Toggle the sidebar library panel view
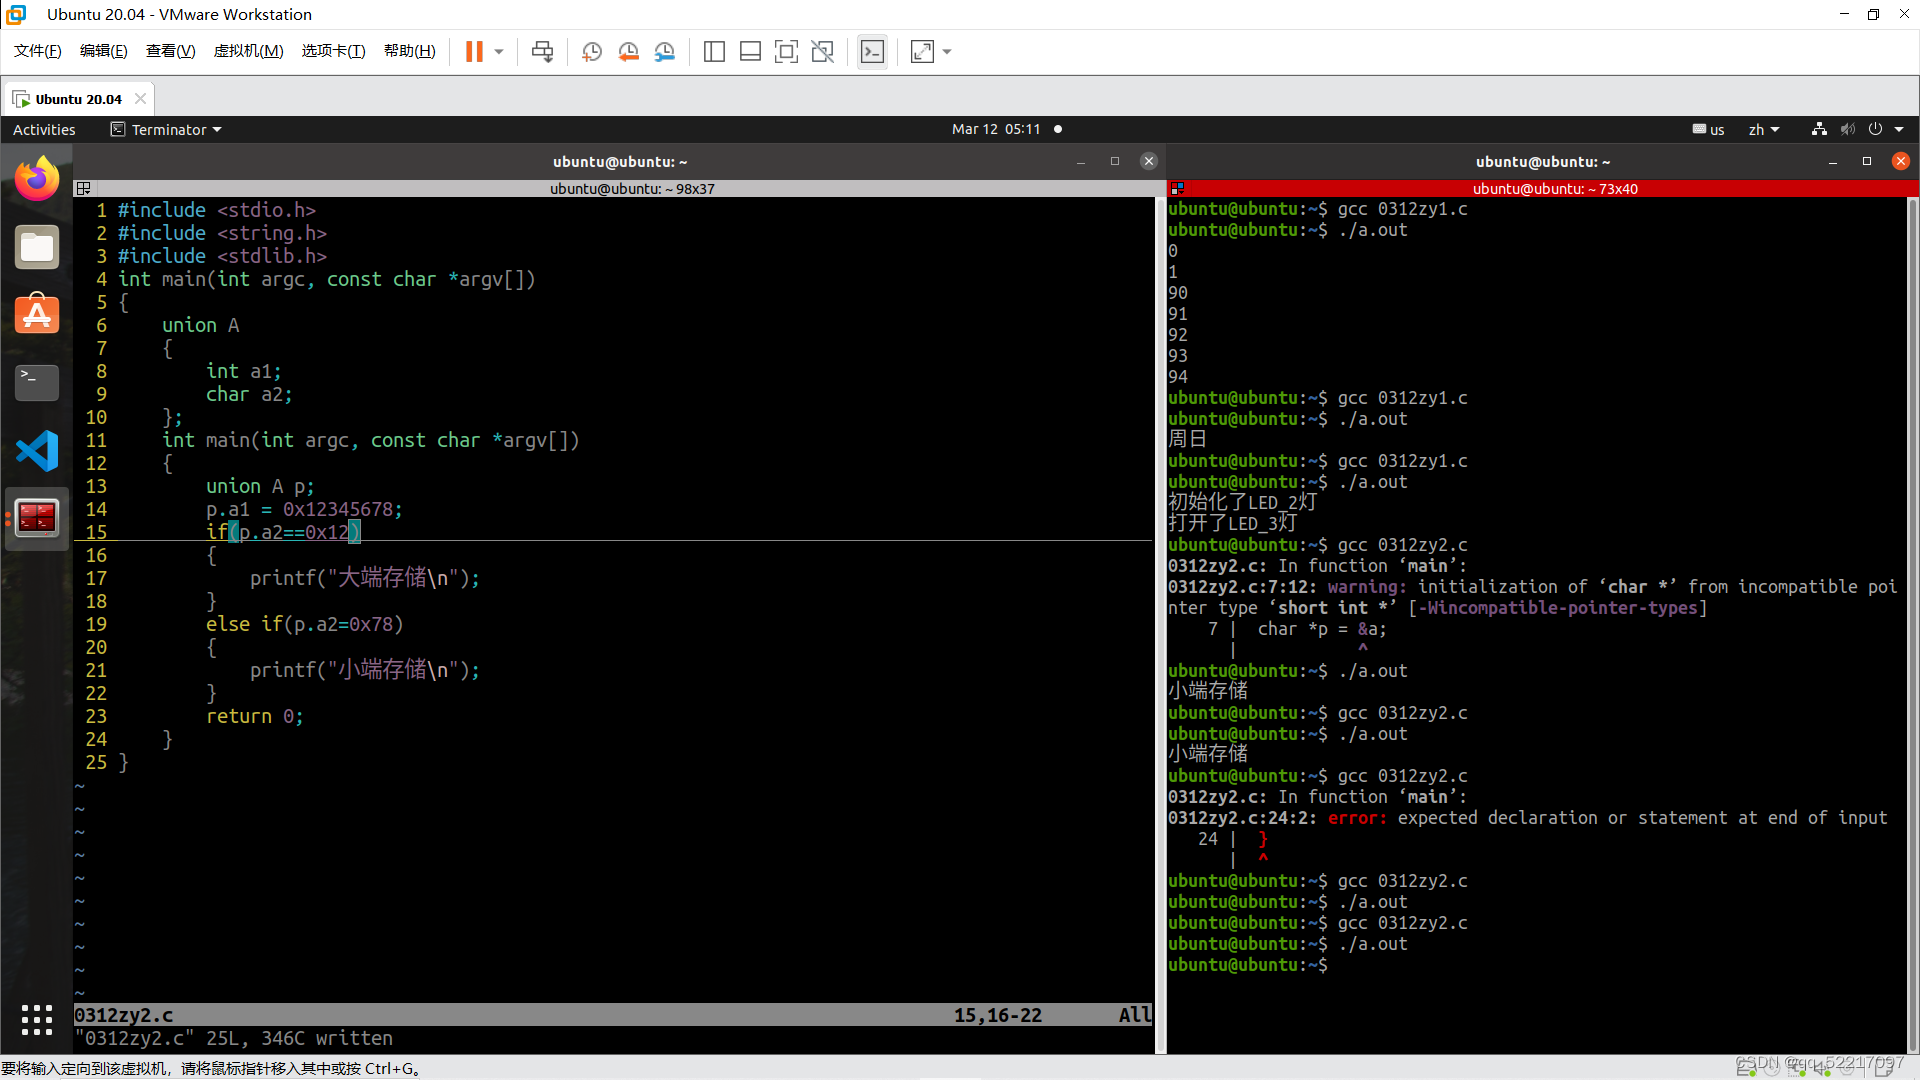Viewport: 1920px width, 1080px height. (714, 52)
